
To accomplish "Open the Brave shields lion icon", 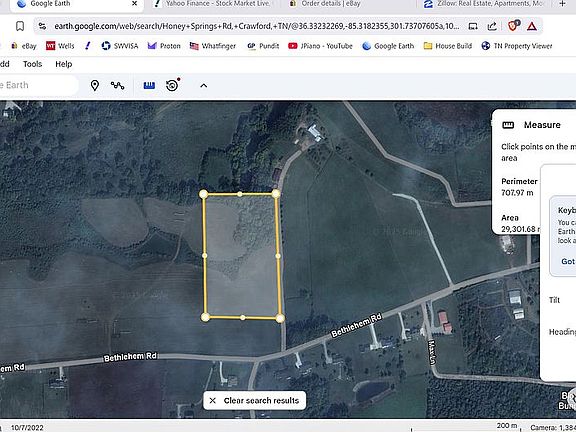I will tap(513, 25).
